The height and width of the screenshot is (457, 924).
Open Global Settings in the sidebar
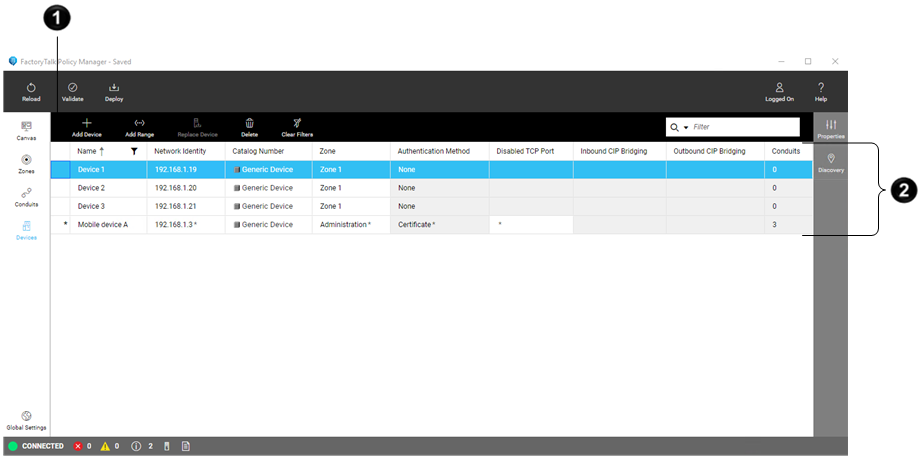point(26,419)
